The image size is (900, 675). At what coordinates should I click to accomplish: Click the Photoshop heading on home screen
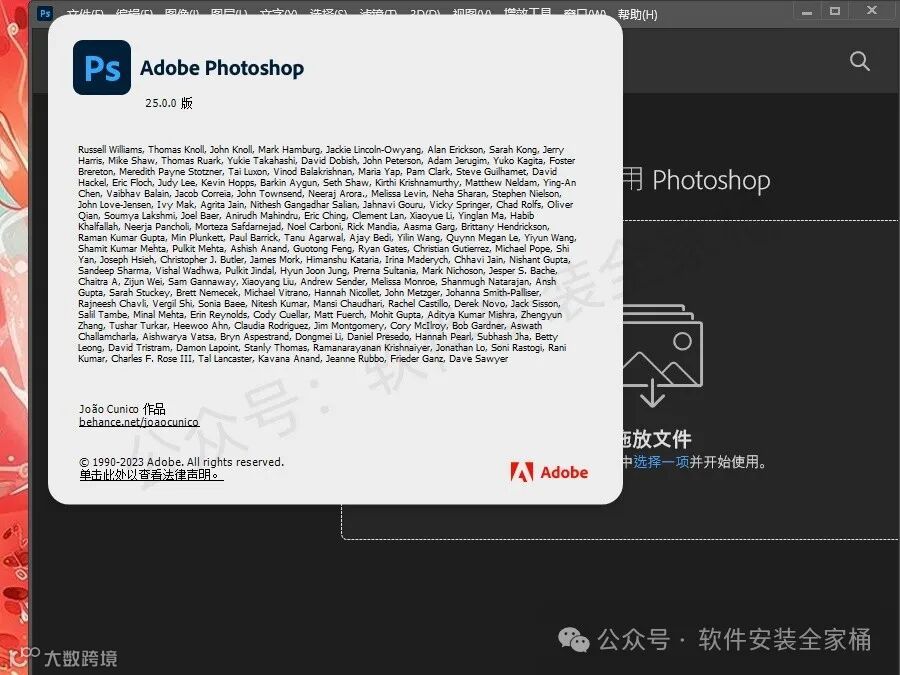(711, 181)
